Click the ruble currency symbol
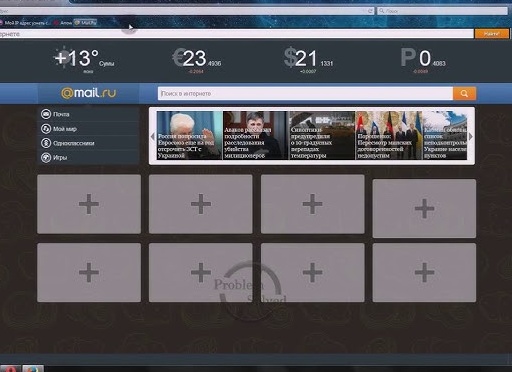Image resolution: width=512 pixels, height=372 pixels. click(x=408, y=57)
